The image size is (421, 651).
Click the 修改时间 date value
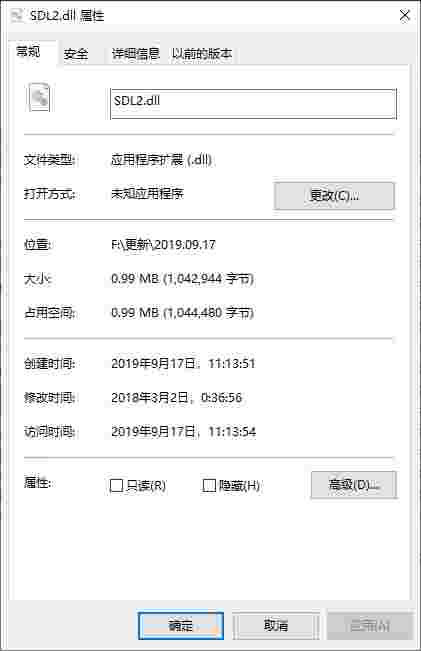pos(176,398)
